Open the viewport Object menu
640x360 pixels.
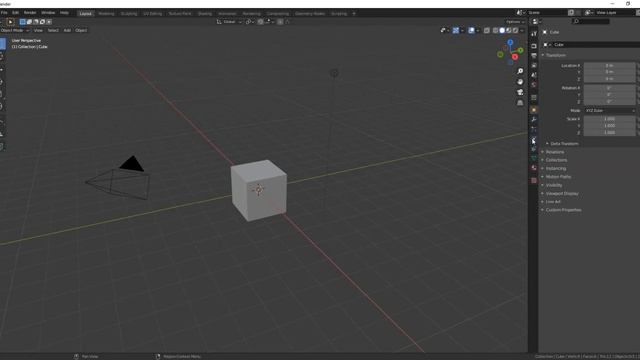[x=81, y=30]
